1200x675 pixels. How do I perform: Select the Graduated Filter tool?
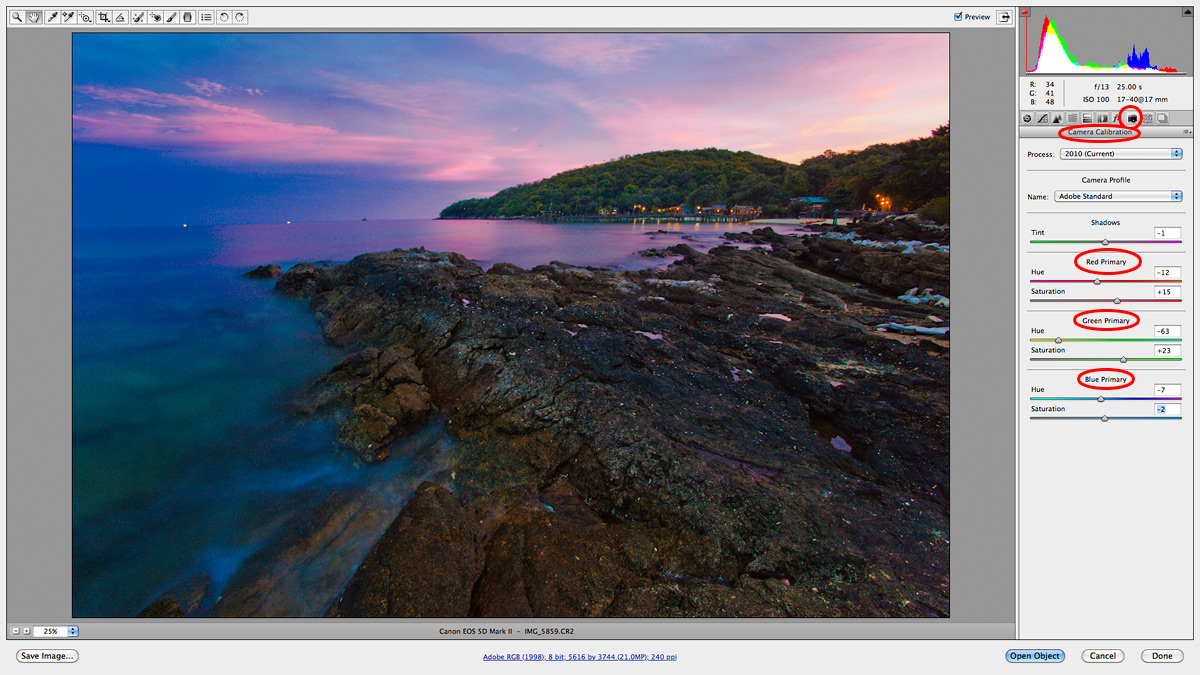point(188,17)
